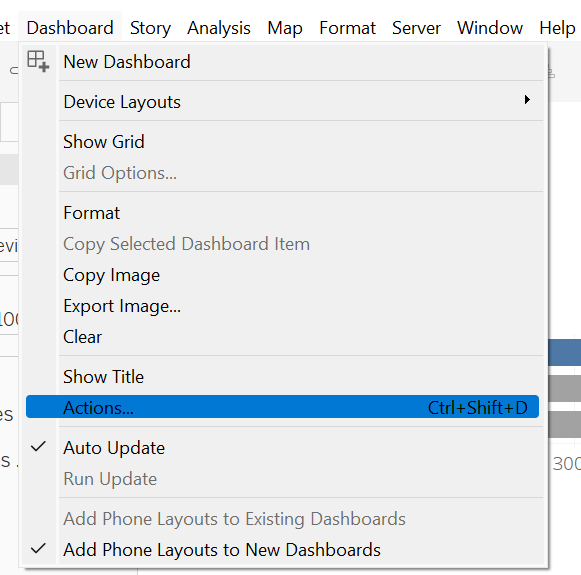Click the New Dashboard grid-plus icon
581x575 pixels.
pos(38,62)
